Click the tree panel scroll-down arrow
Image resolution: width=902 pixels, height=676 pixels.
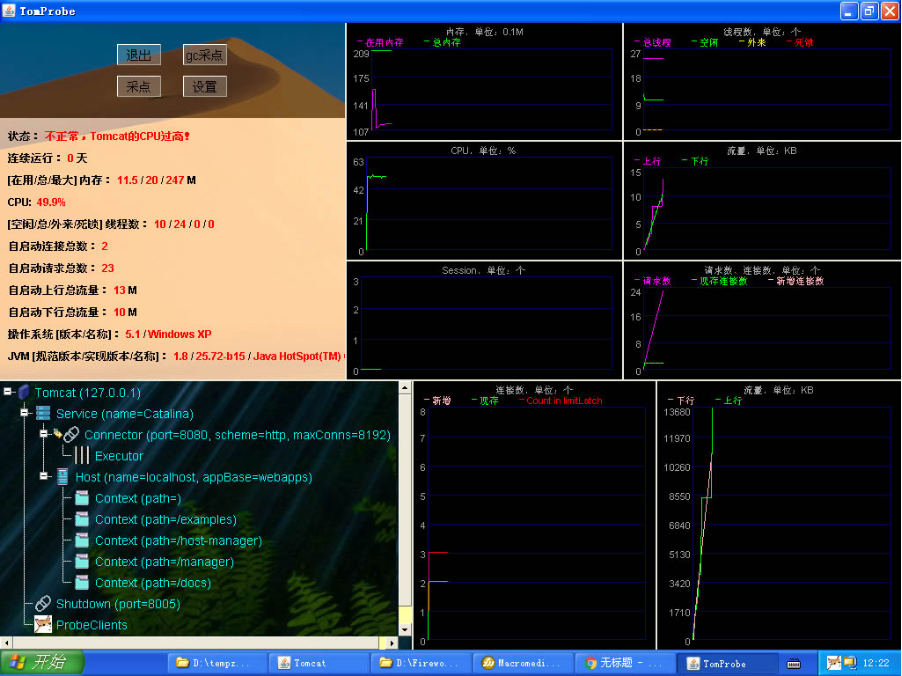[x=405, y=630]
